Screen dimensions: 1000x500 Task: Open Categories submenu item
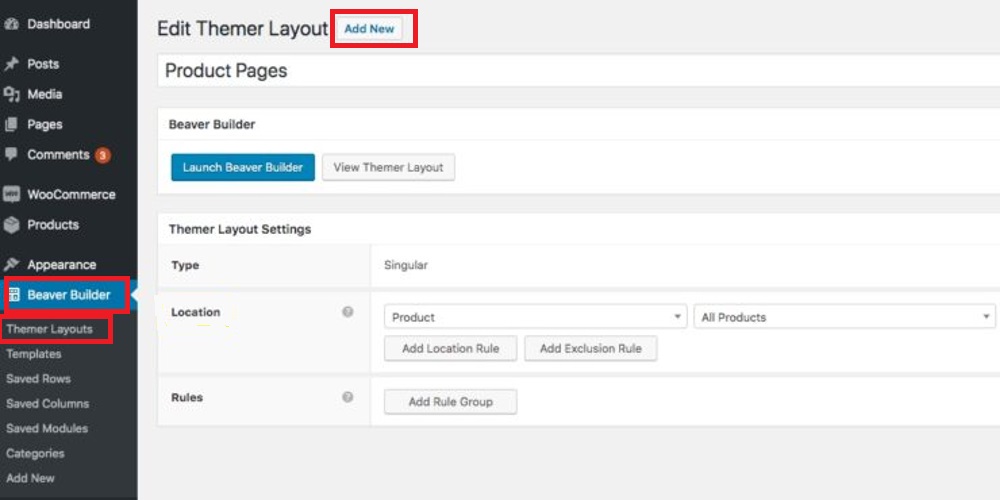pyautogui.click(x=35, y=453)
